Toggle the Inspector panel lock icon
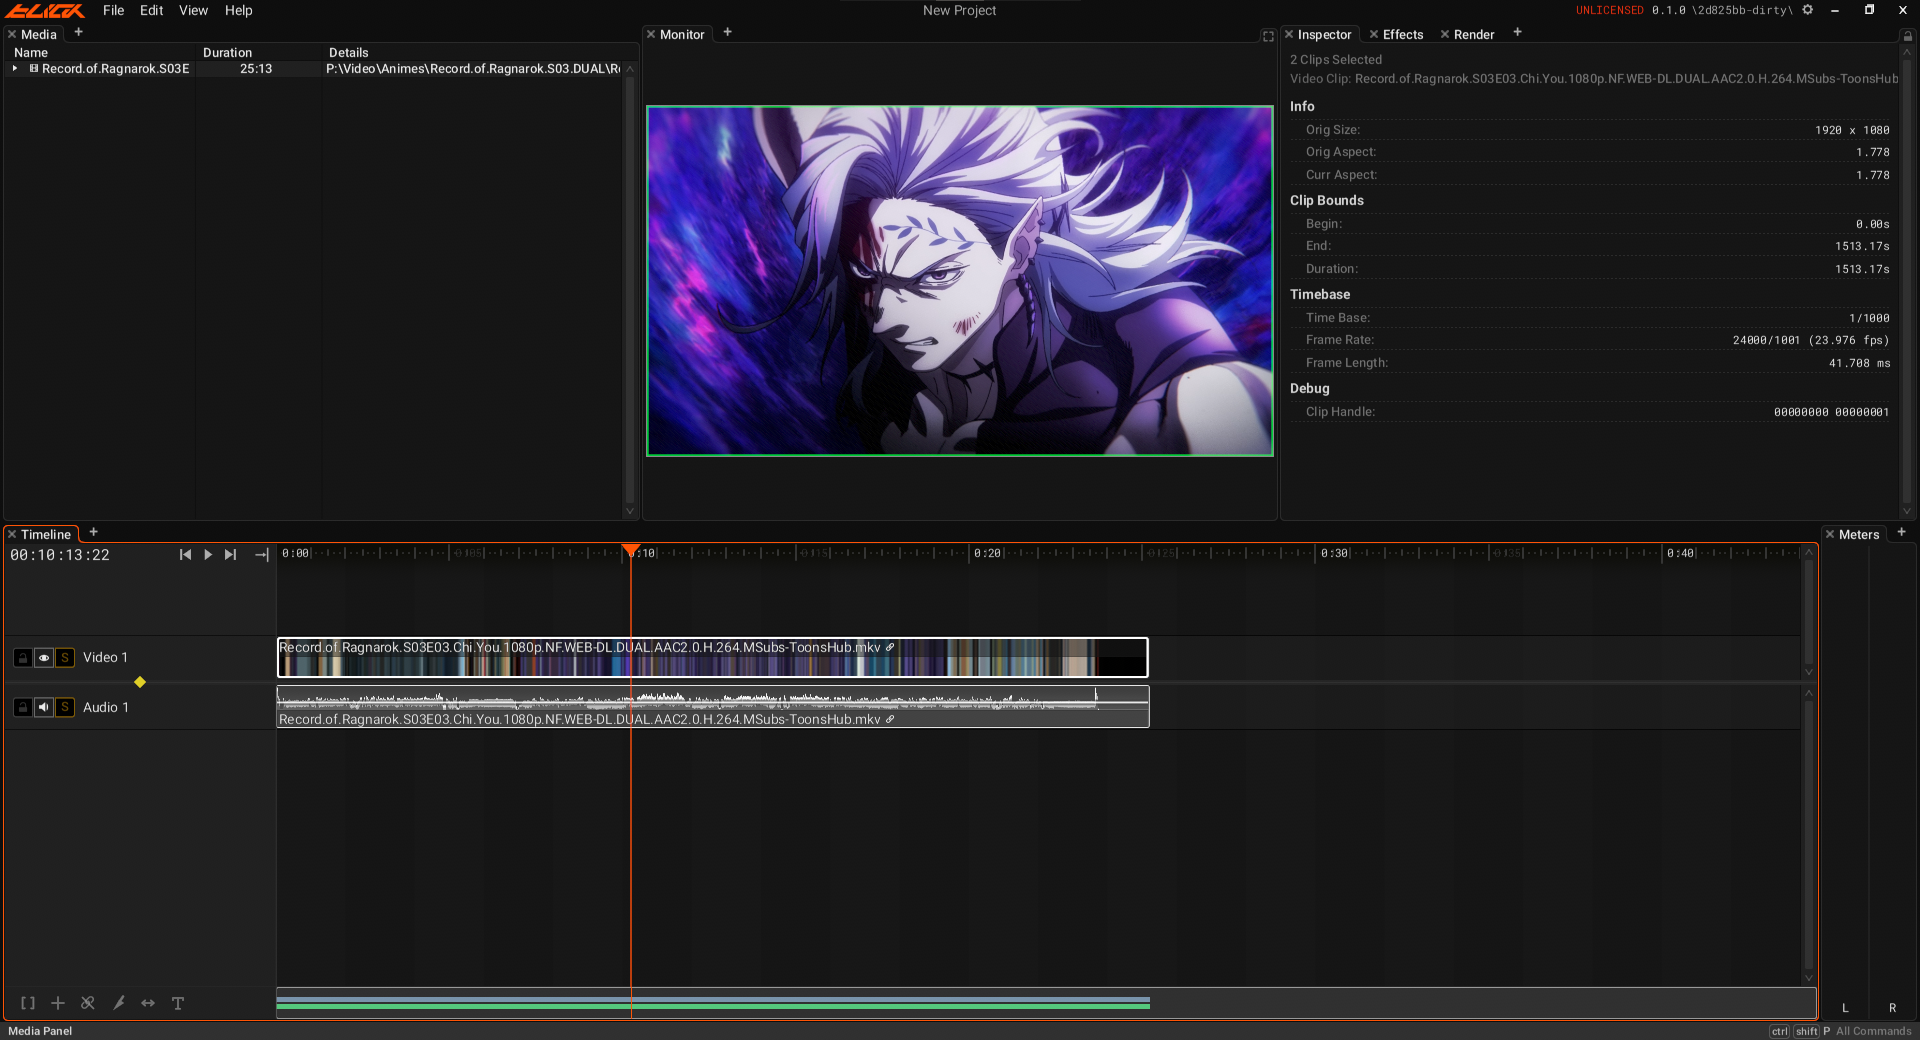This screenshot has height=1040, width=1920. tap(1907, 36)
